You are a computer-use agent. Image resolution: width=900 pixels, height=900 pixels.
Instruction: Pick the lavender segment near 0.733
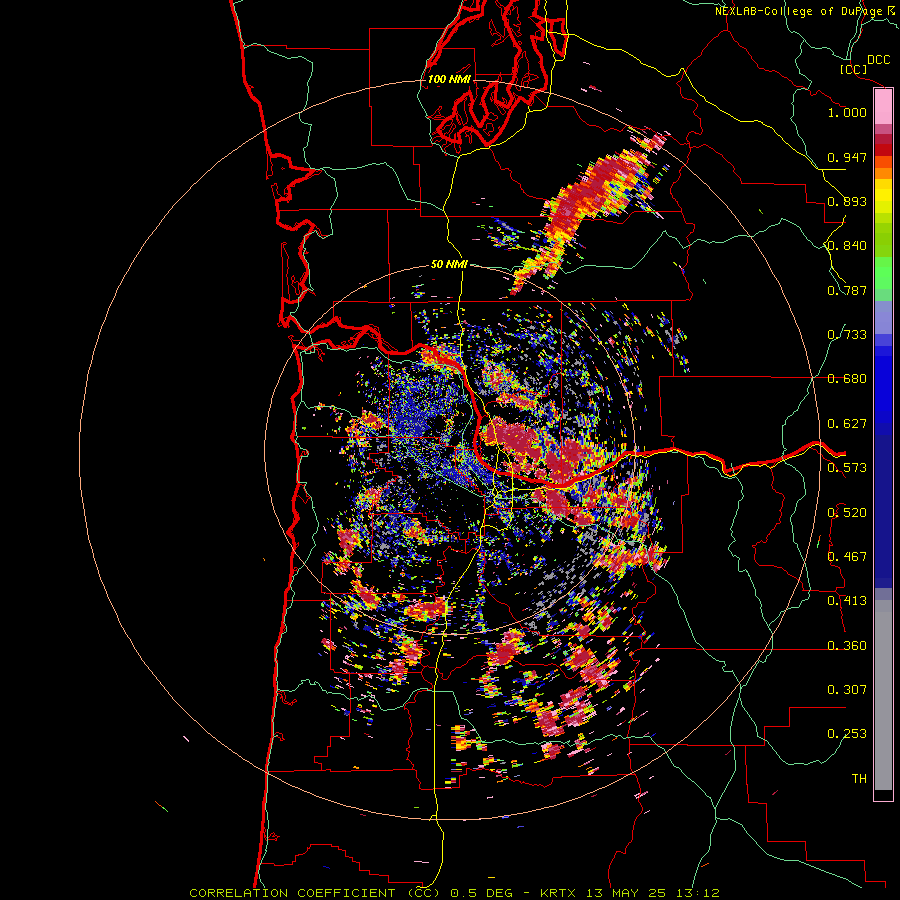point(883,317)
